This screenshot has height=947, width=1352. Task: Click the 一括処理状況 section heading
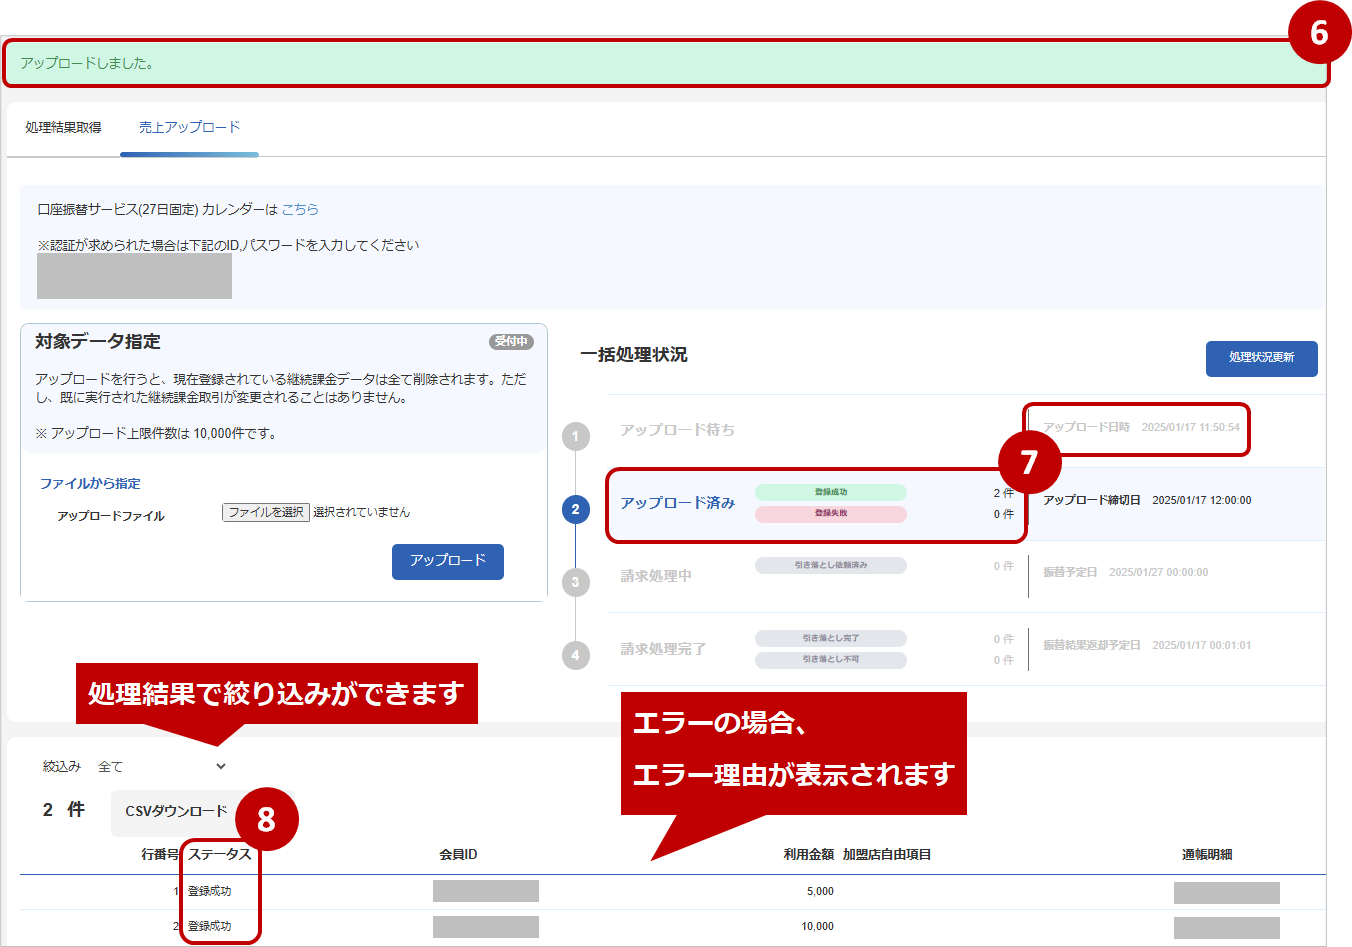click(634, 355)
